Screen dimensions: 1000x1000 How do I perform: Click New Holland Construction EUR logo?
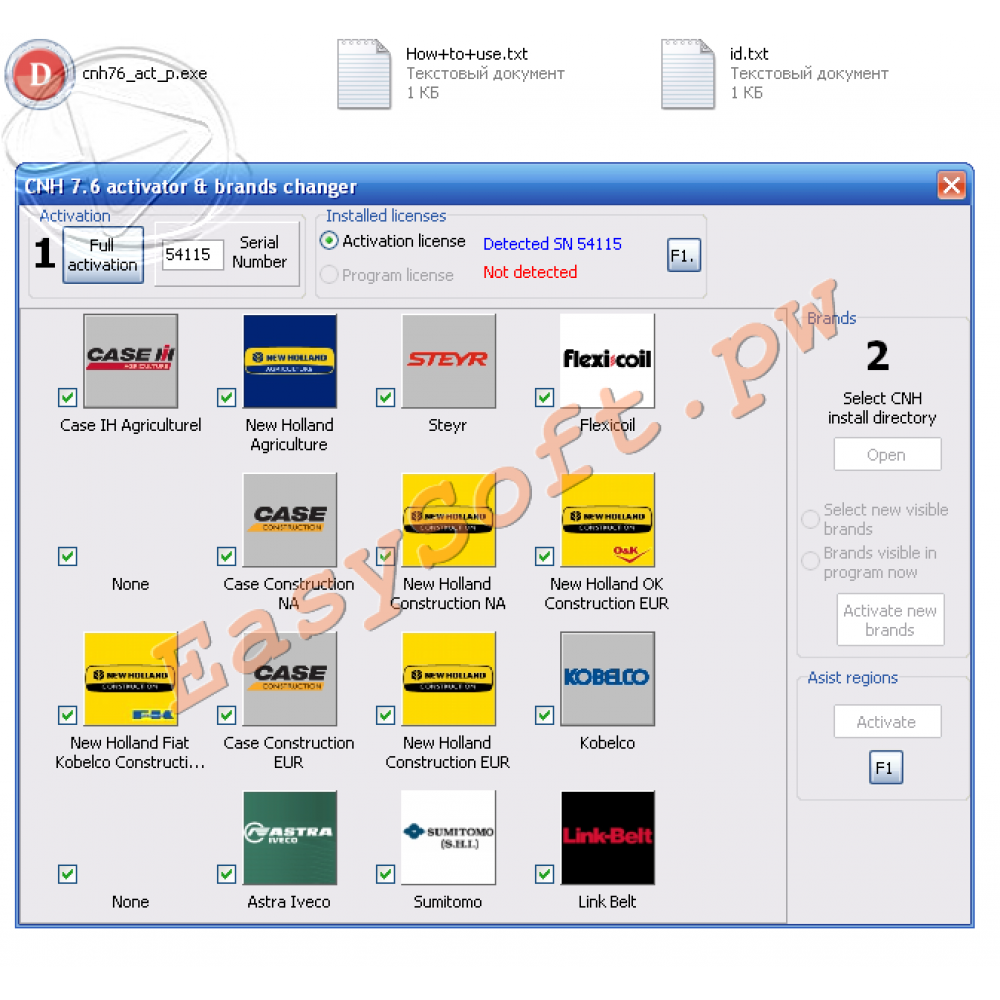tap(448, 679)
